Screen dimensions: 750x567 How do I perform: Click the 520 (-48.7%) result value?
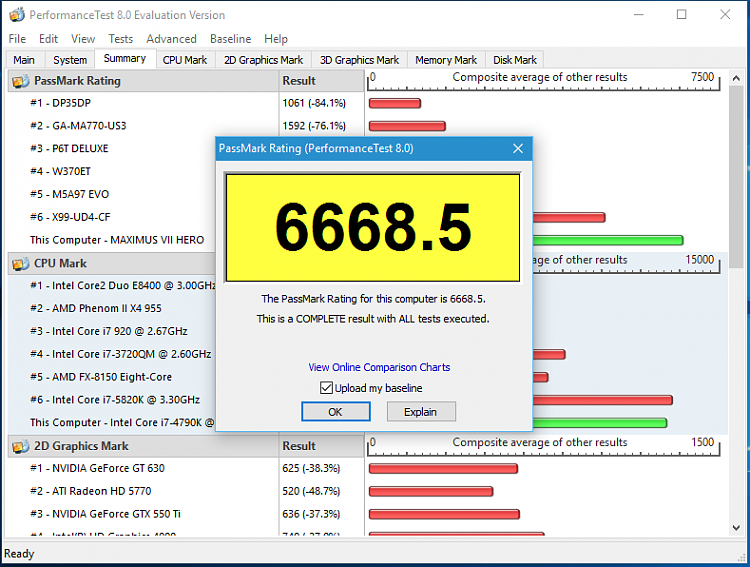(x=311, y=491)
